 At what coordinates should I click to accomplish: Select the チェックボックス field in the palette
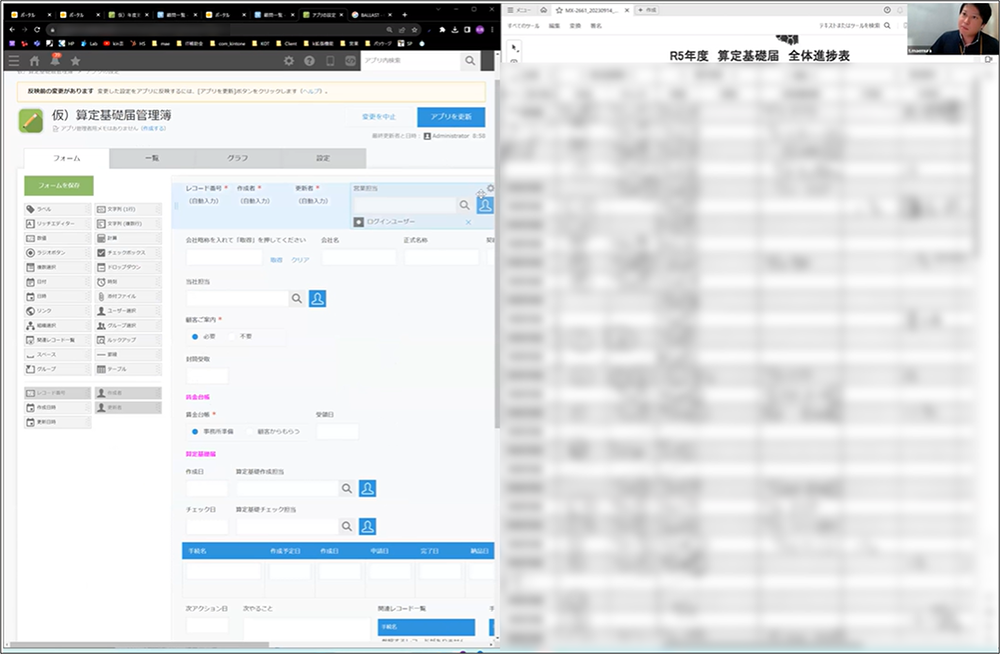(128, 253)
